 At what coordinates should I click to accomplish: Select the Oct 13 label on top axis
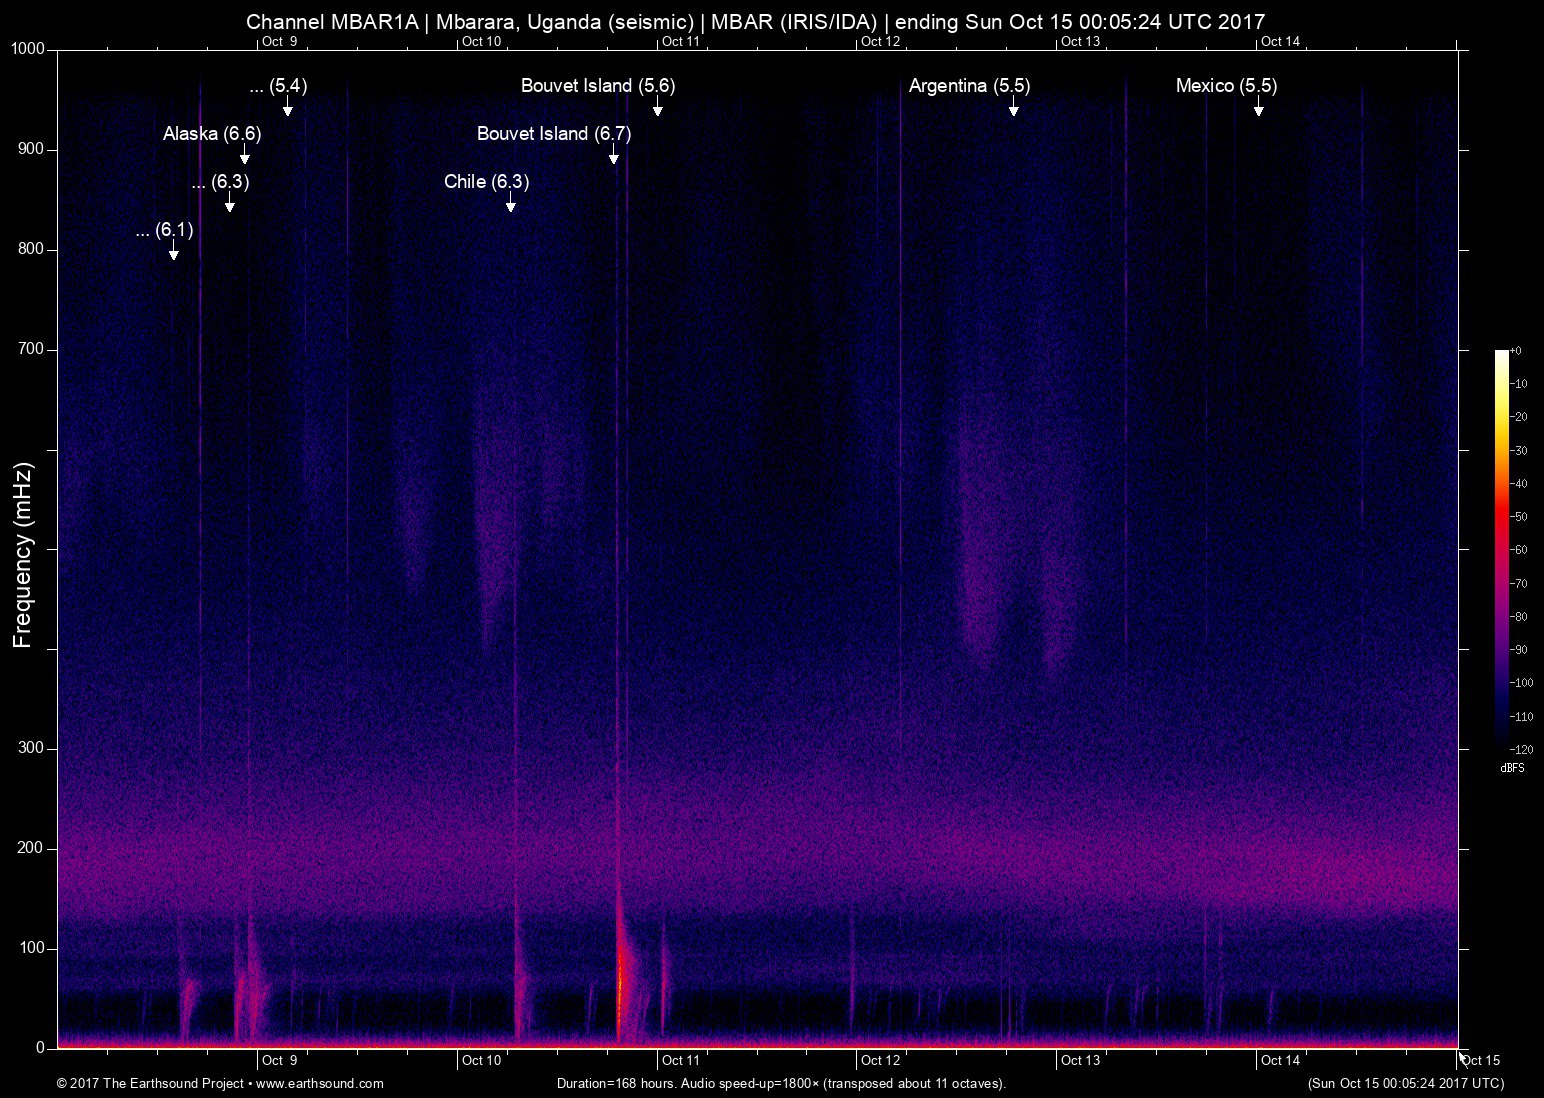[1080, 41]
